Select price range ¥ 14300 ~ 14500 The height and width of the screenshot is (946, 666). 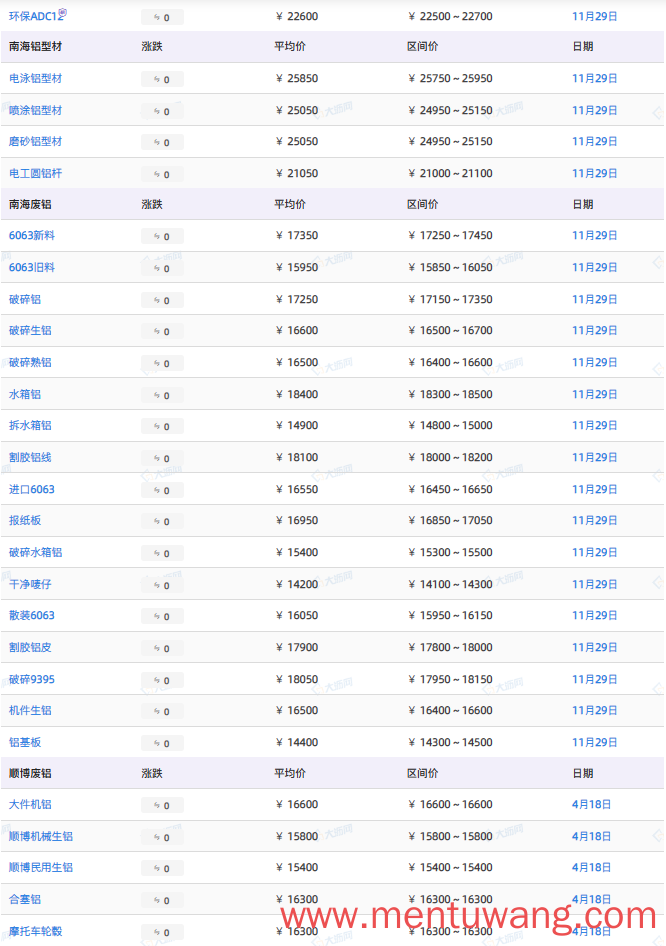pos(451,743)
